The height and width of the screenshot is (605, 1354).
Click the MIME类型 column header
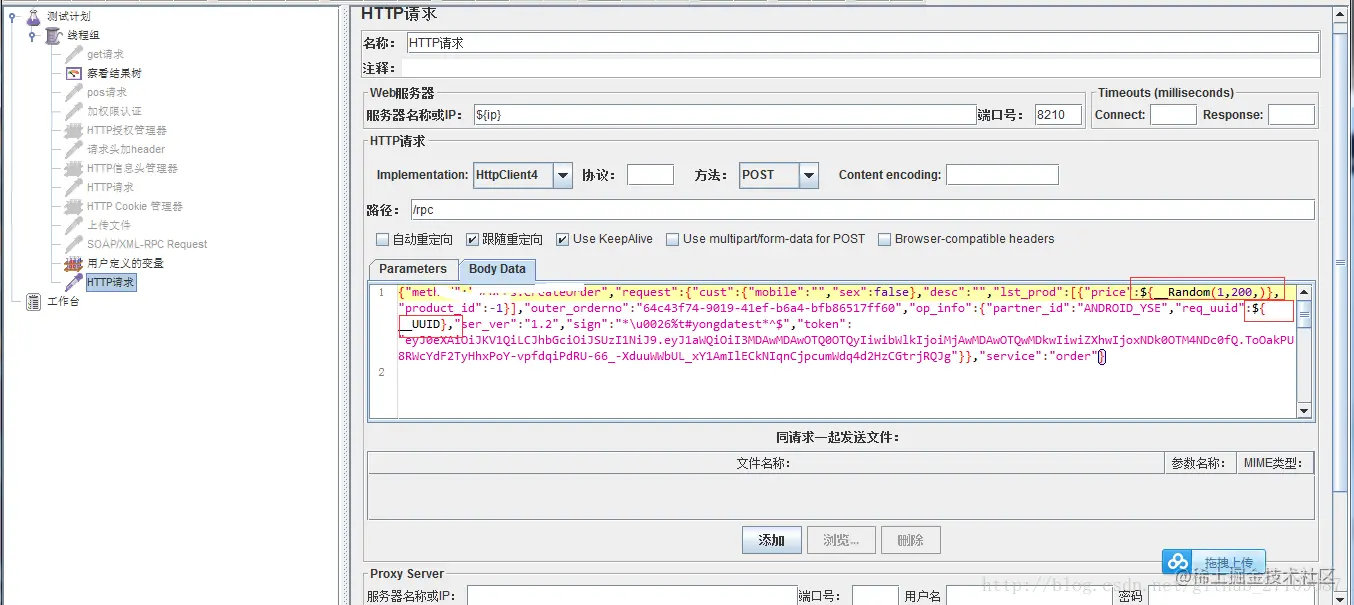1274,463
